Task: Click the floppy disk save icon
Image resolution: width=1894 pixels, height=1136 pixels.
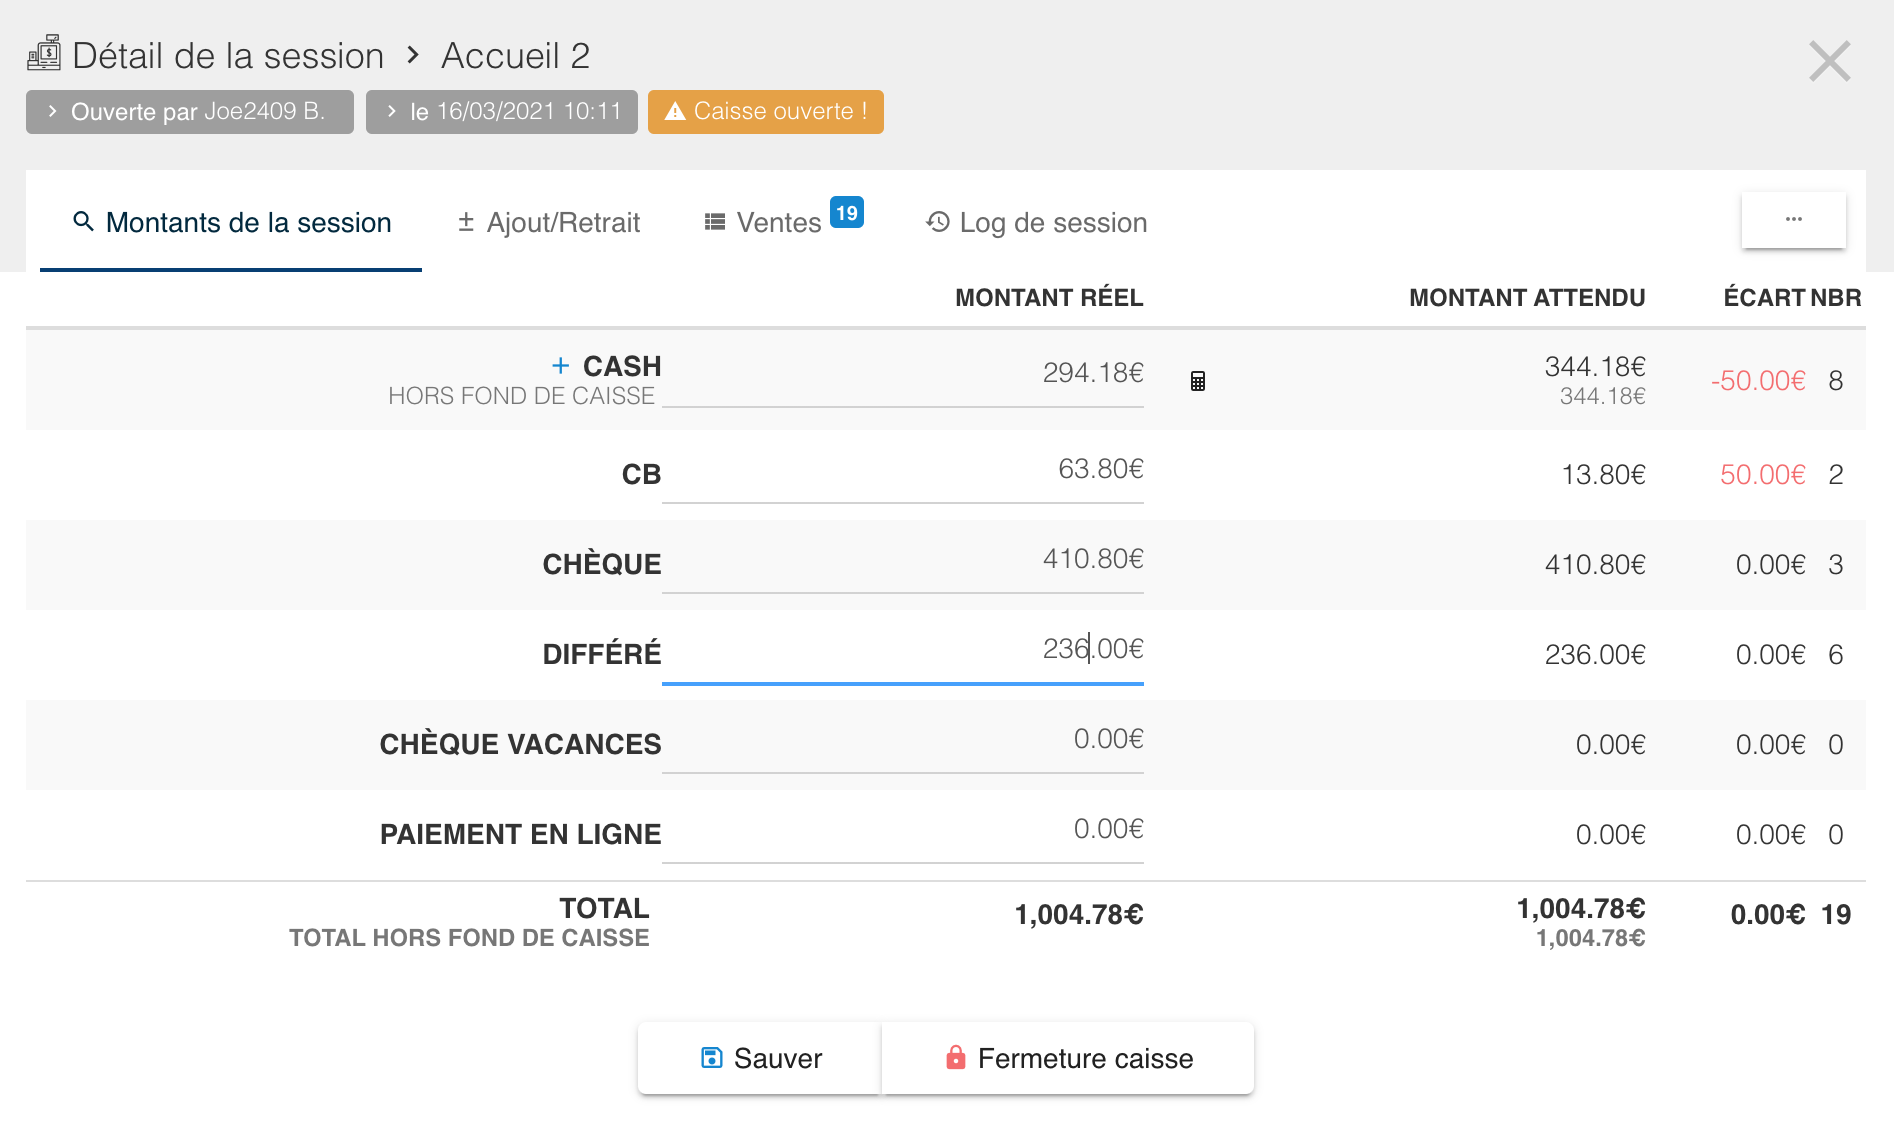Action: click(x=711, y=1058)
